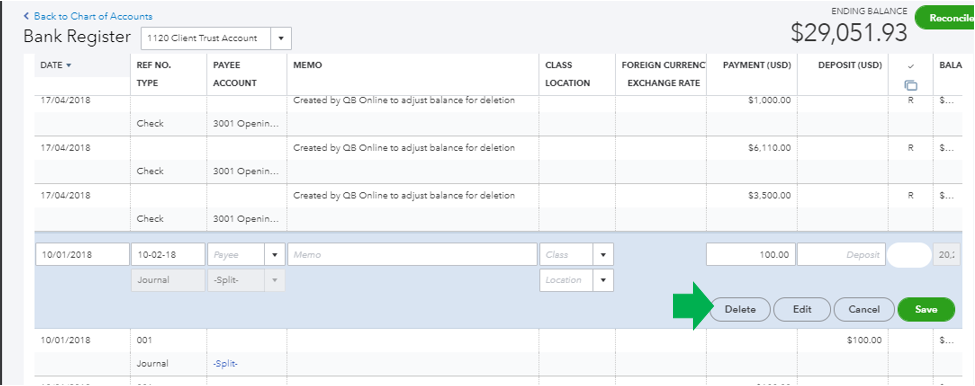Click the R status on the $1,000.00 row
The width and height of the screenshot is (975, 386).
[x=910, y=100]
